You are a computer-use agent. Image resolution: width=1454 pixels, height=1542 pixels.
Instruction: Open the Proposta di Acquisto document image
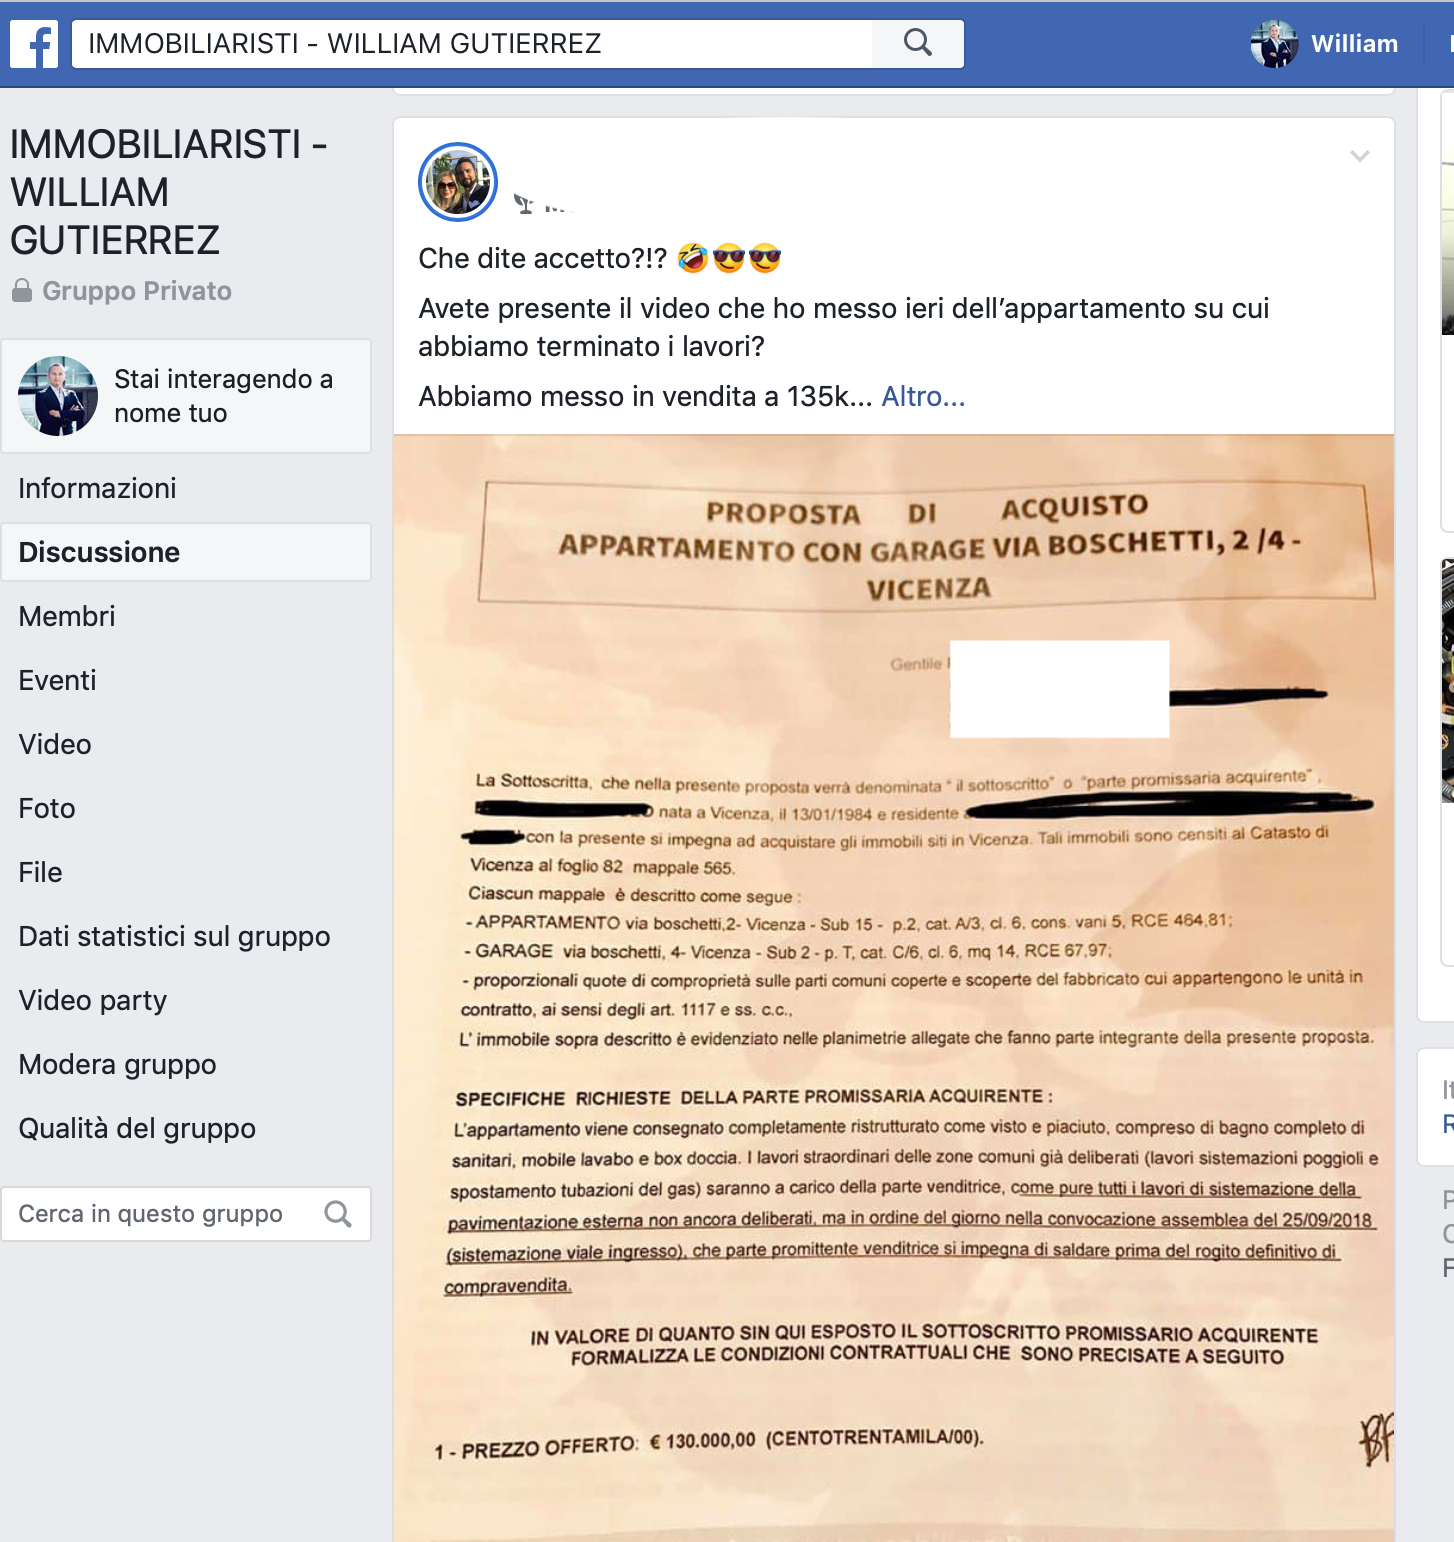point(894,988)
